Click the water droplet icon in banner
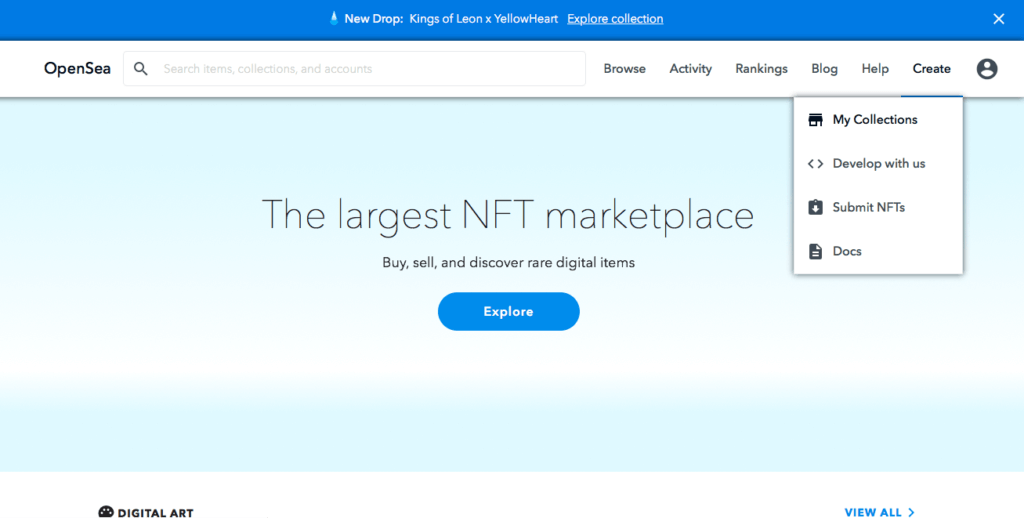This screenshot has width=1024, height=518. coord(334,19)
